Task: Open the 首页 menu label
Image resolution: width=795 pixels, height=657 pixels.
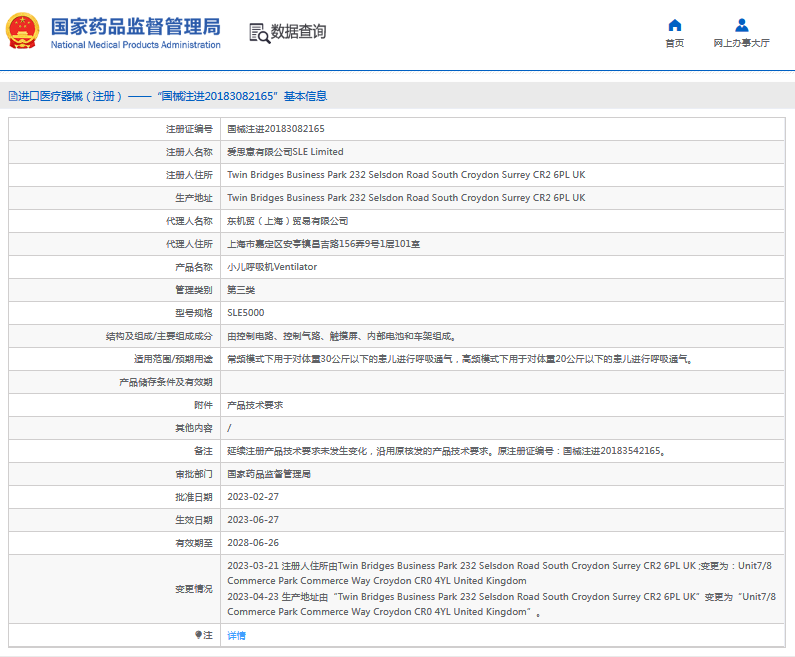Action: click(x=674, y=43)
